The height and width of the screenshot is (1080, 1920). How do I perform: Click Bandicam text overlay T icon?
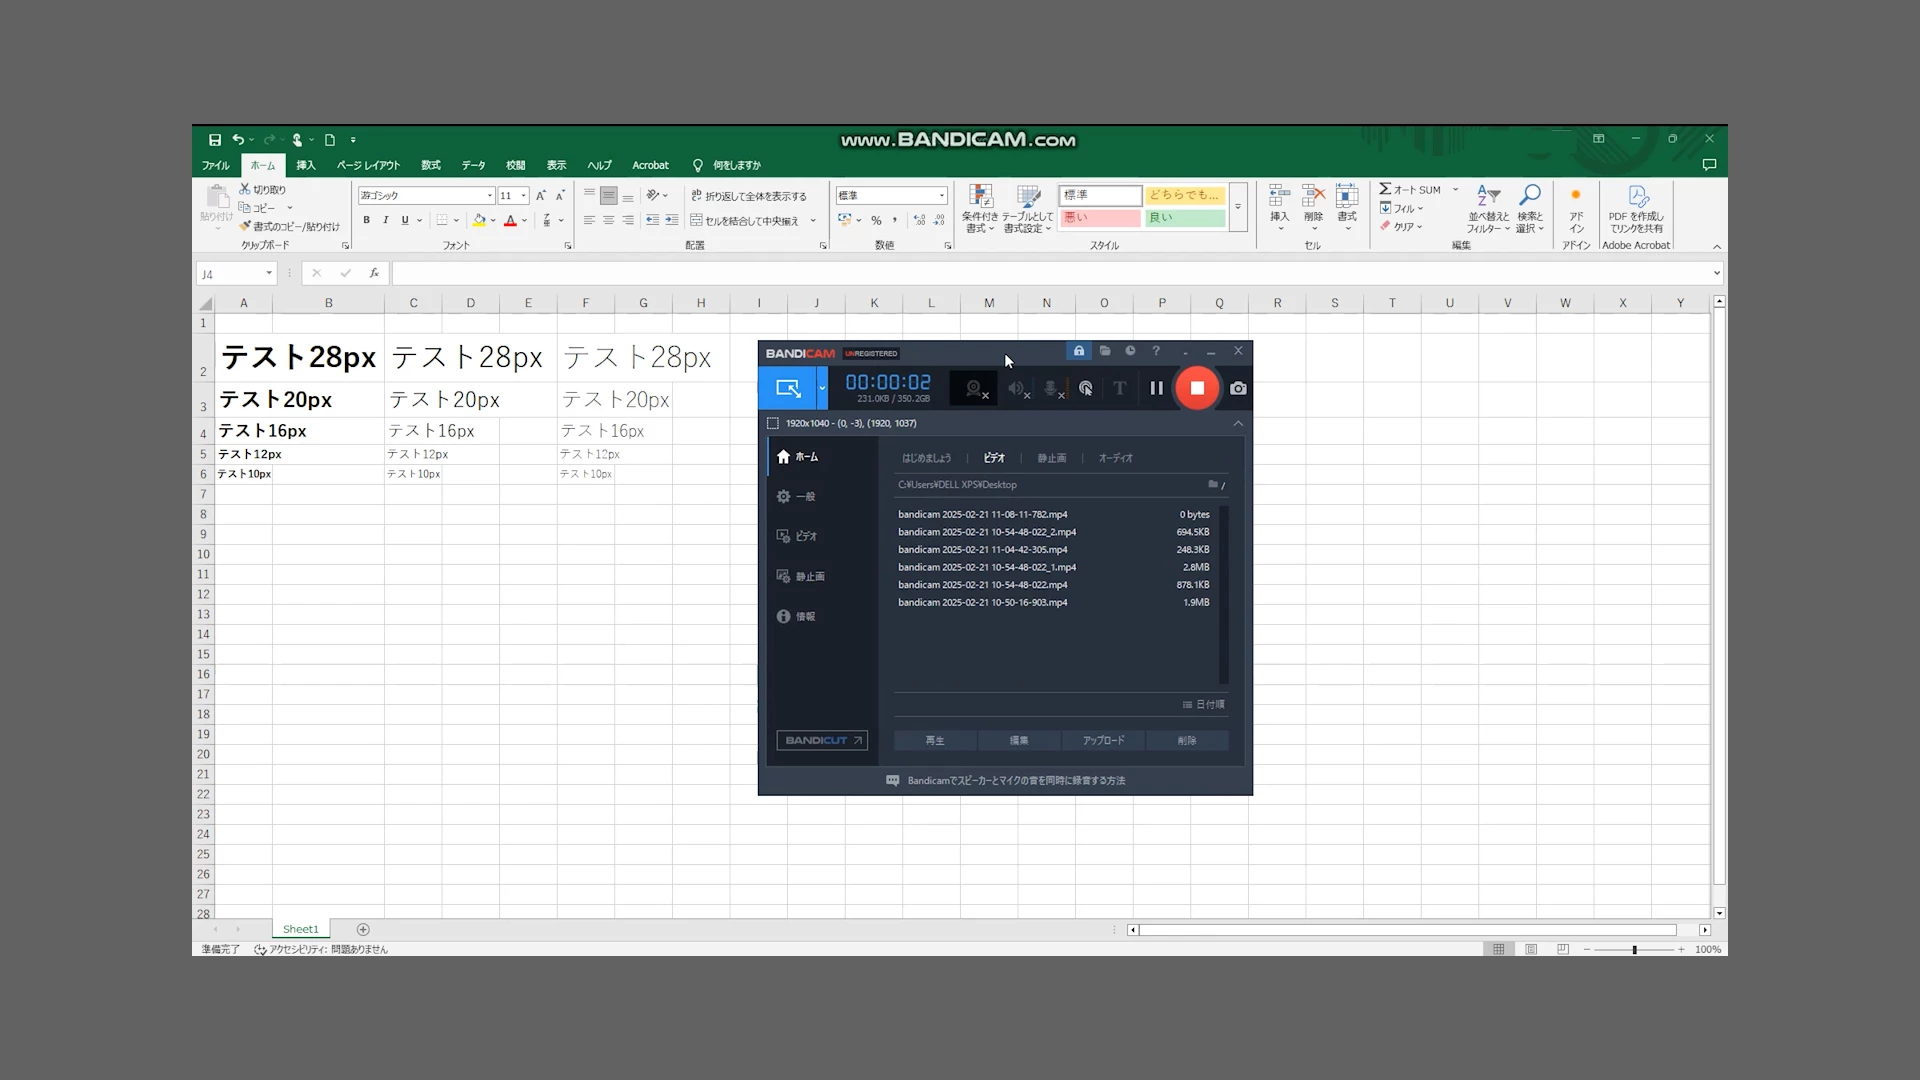tap(1120, 388)
